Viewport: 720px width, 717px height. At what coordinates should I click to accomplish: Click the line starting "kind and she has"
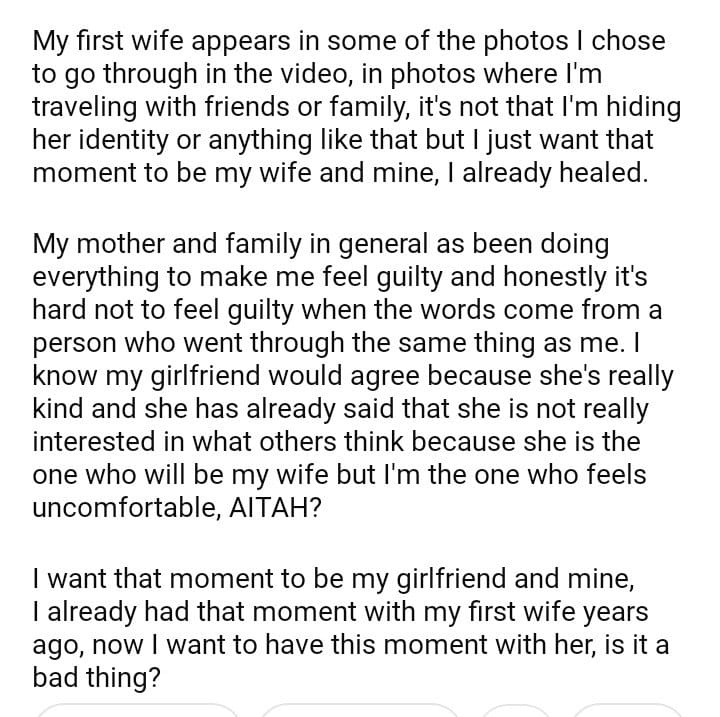click(340, 408)
